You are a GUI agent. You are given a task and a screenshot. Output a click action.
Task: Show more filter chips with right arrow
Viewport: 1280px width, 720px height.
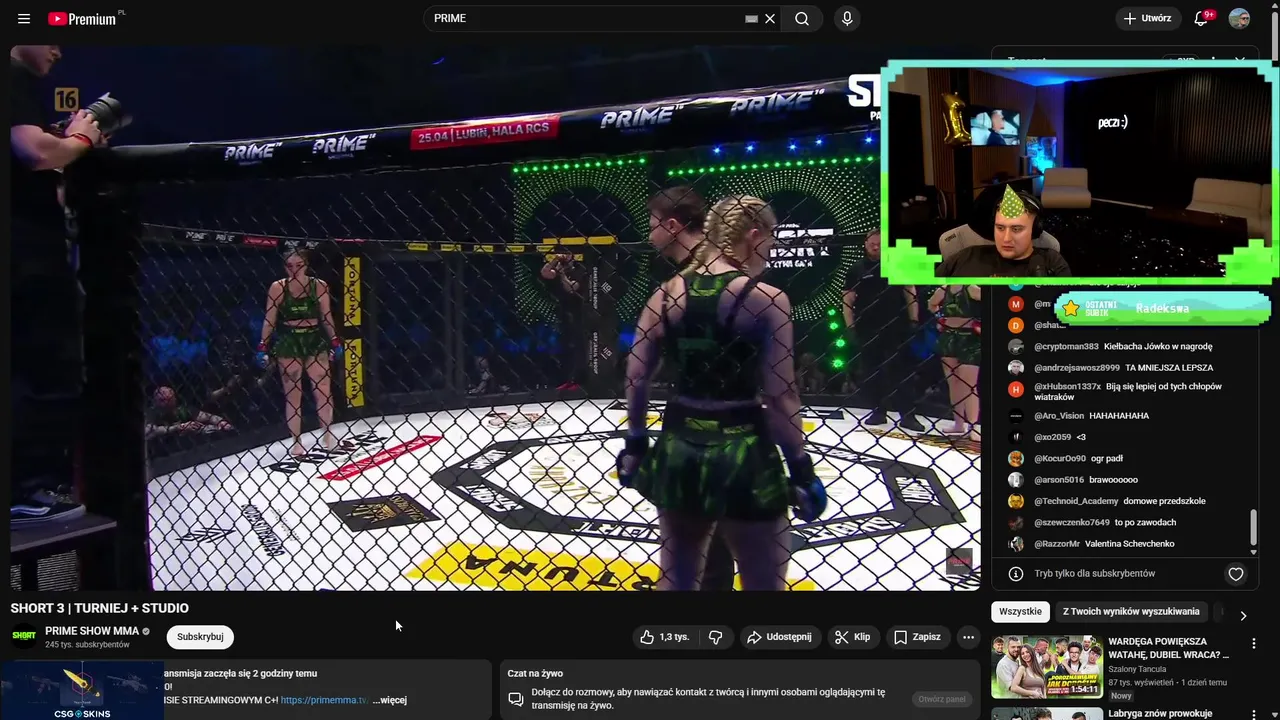[1243, 616]
